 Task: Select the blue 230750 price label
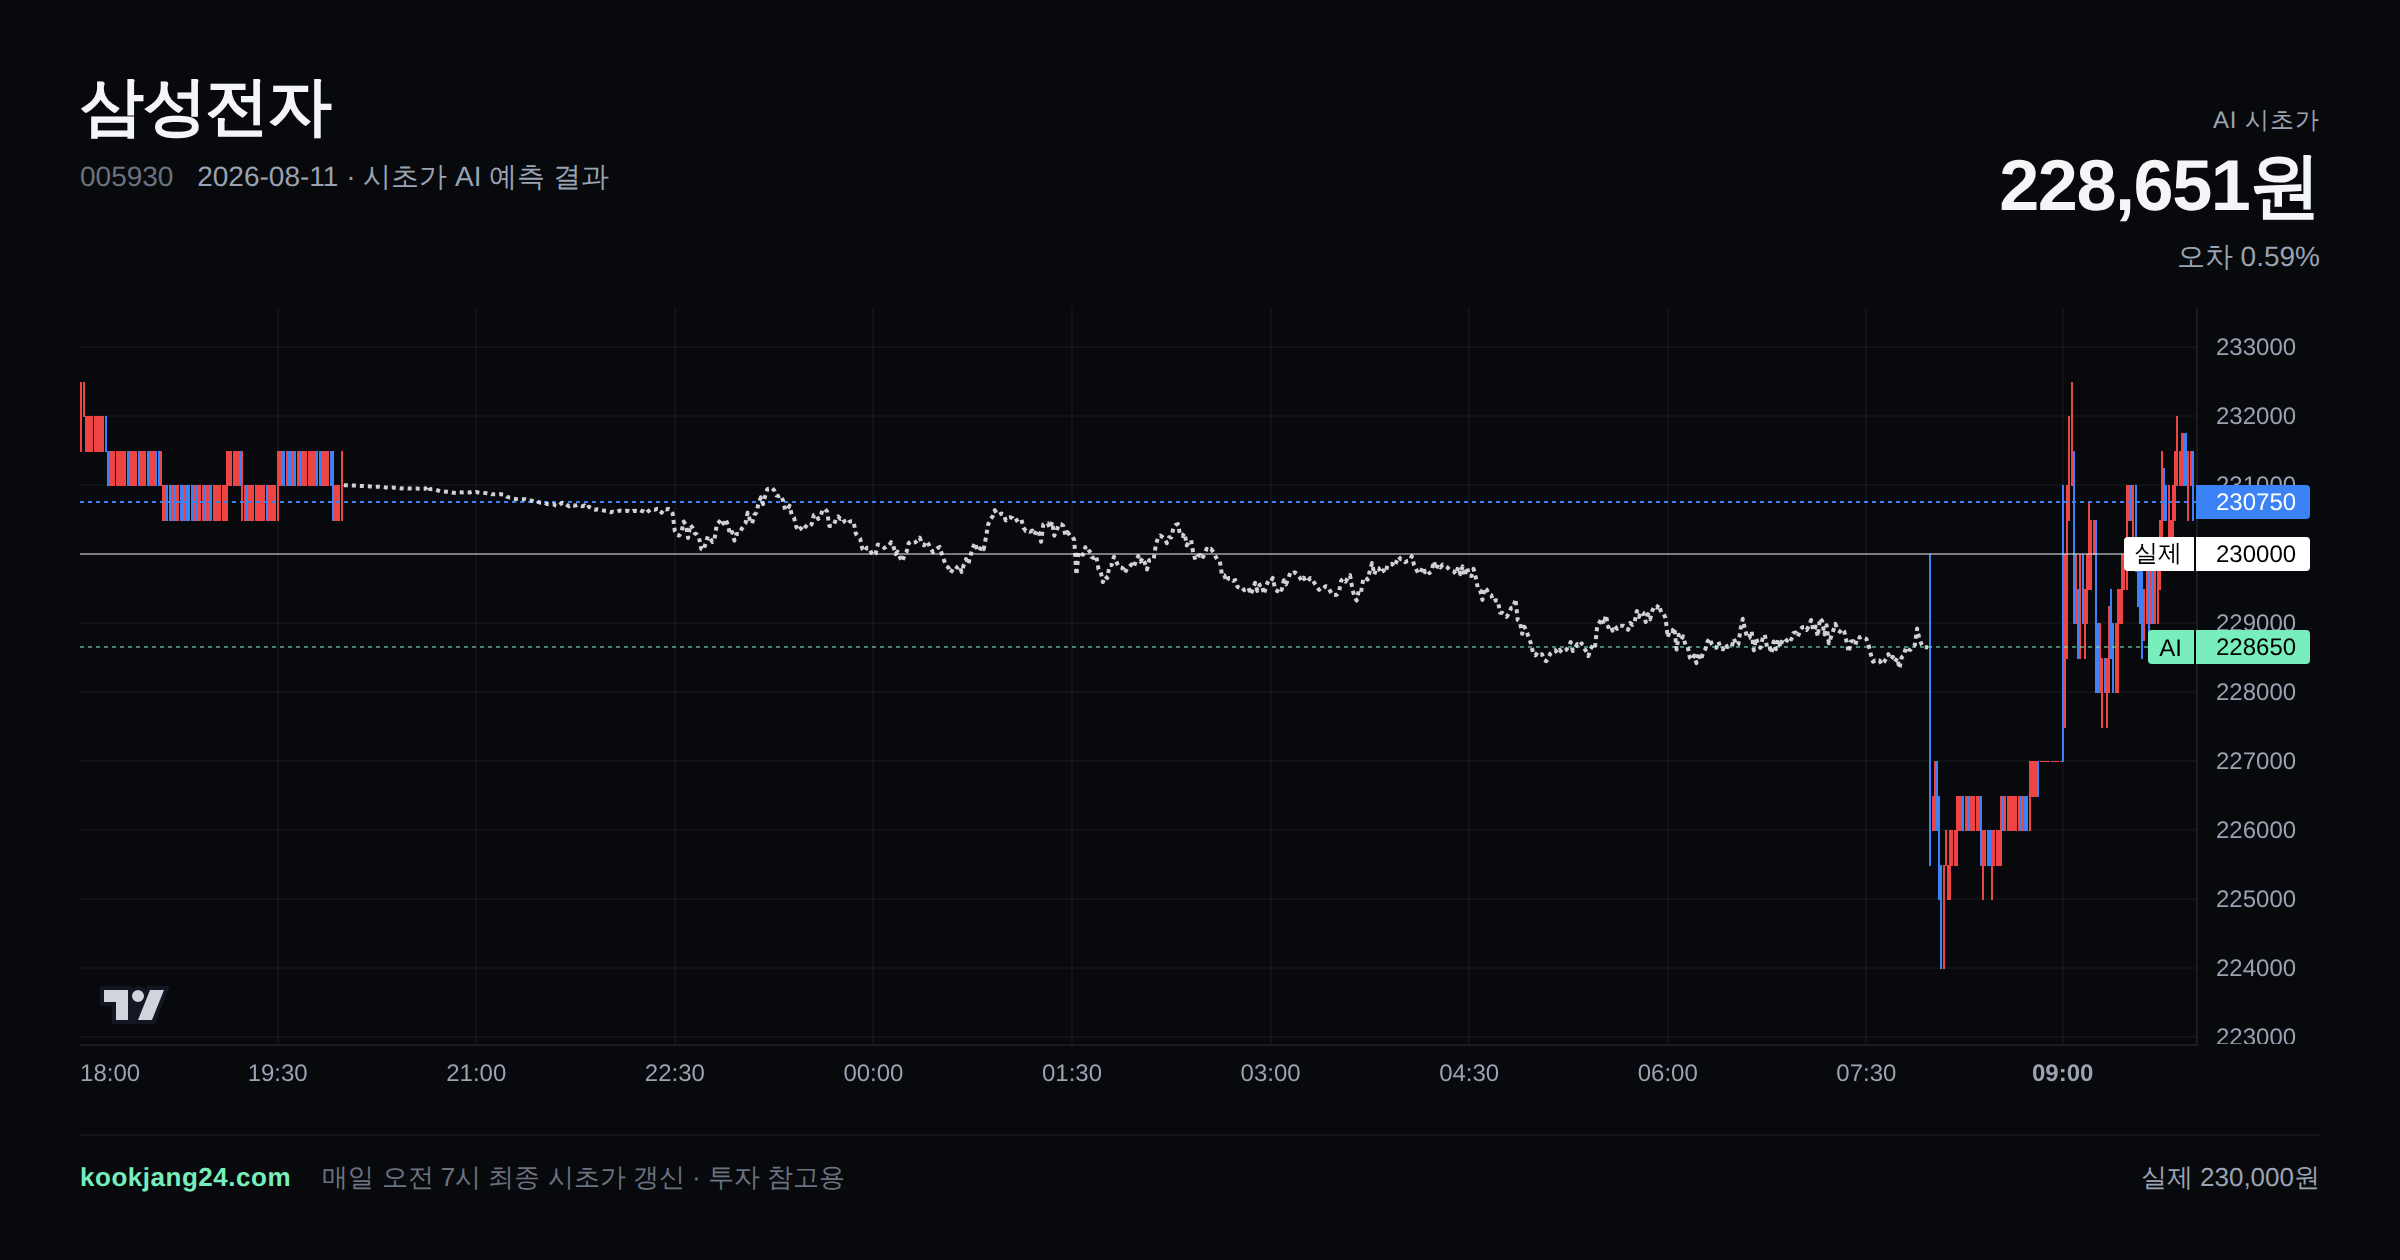(x=2252, y=502)
